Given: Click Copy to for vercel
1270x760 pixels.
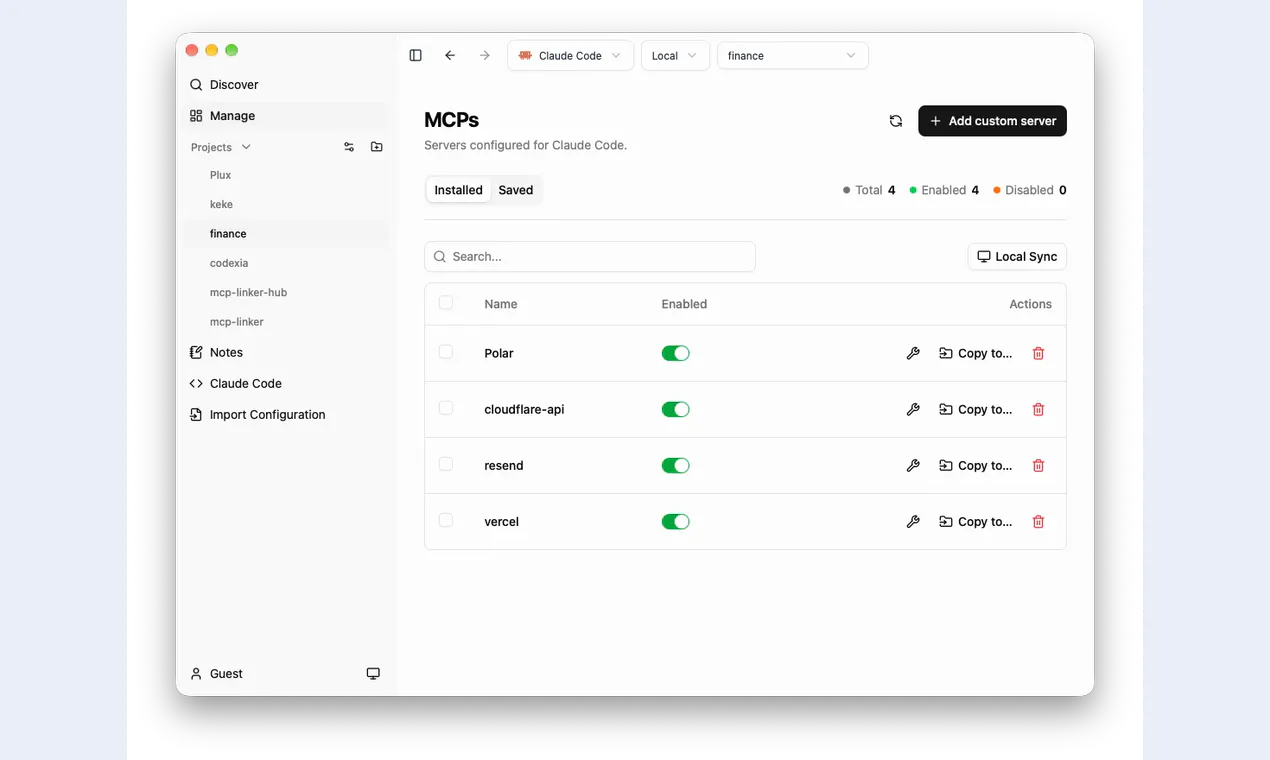Looking at the screenshot, I should pyautogui.click(x=976, y=521).
